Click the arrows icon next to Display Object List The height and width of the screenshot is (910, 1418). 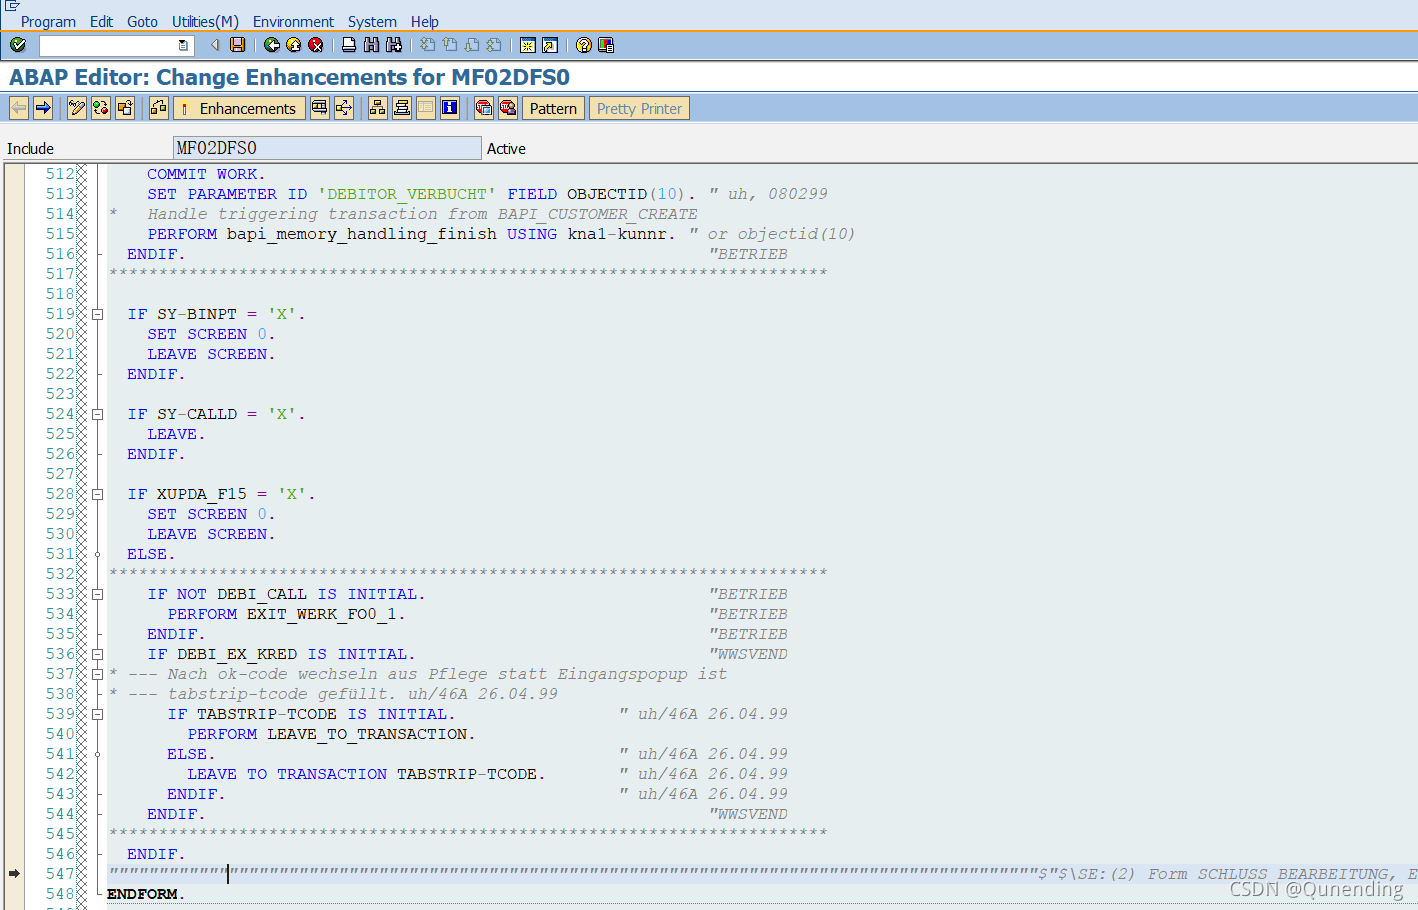click(x=344, y=108)
